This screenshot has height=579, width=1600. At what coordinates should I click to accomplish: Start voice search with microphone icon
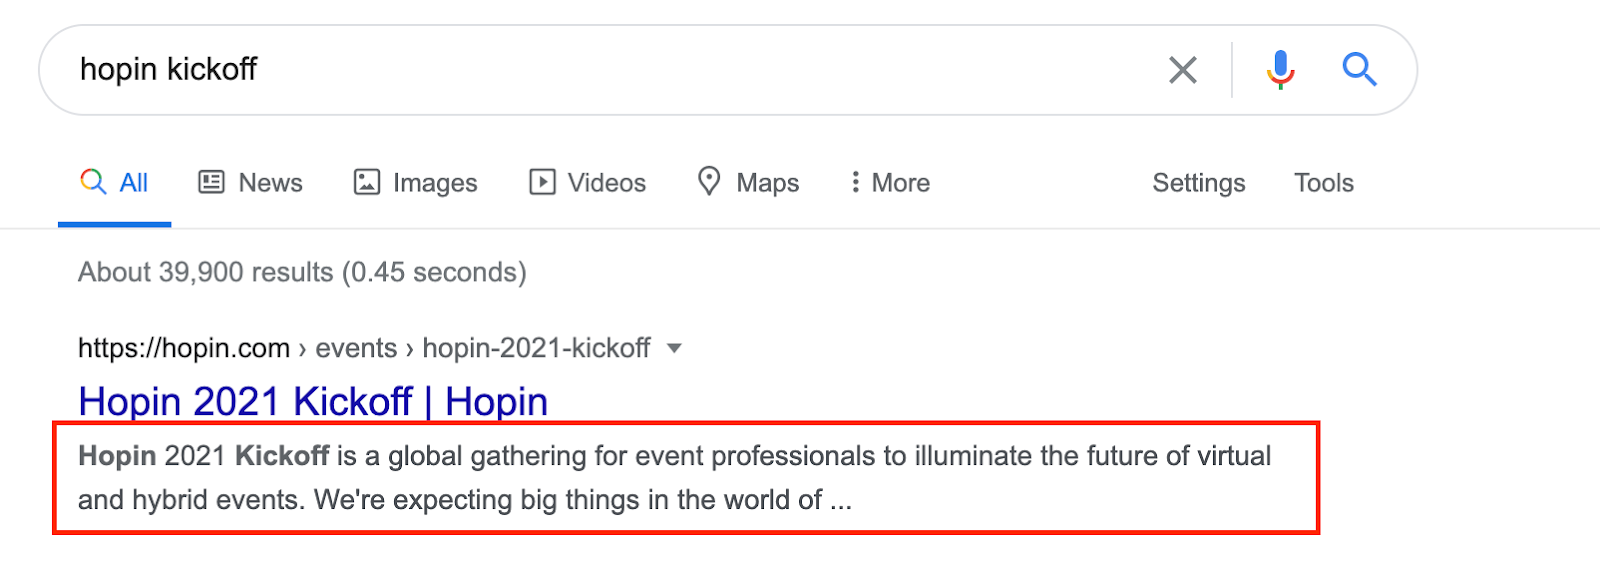(1280, 70)
